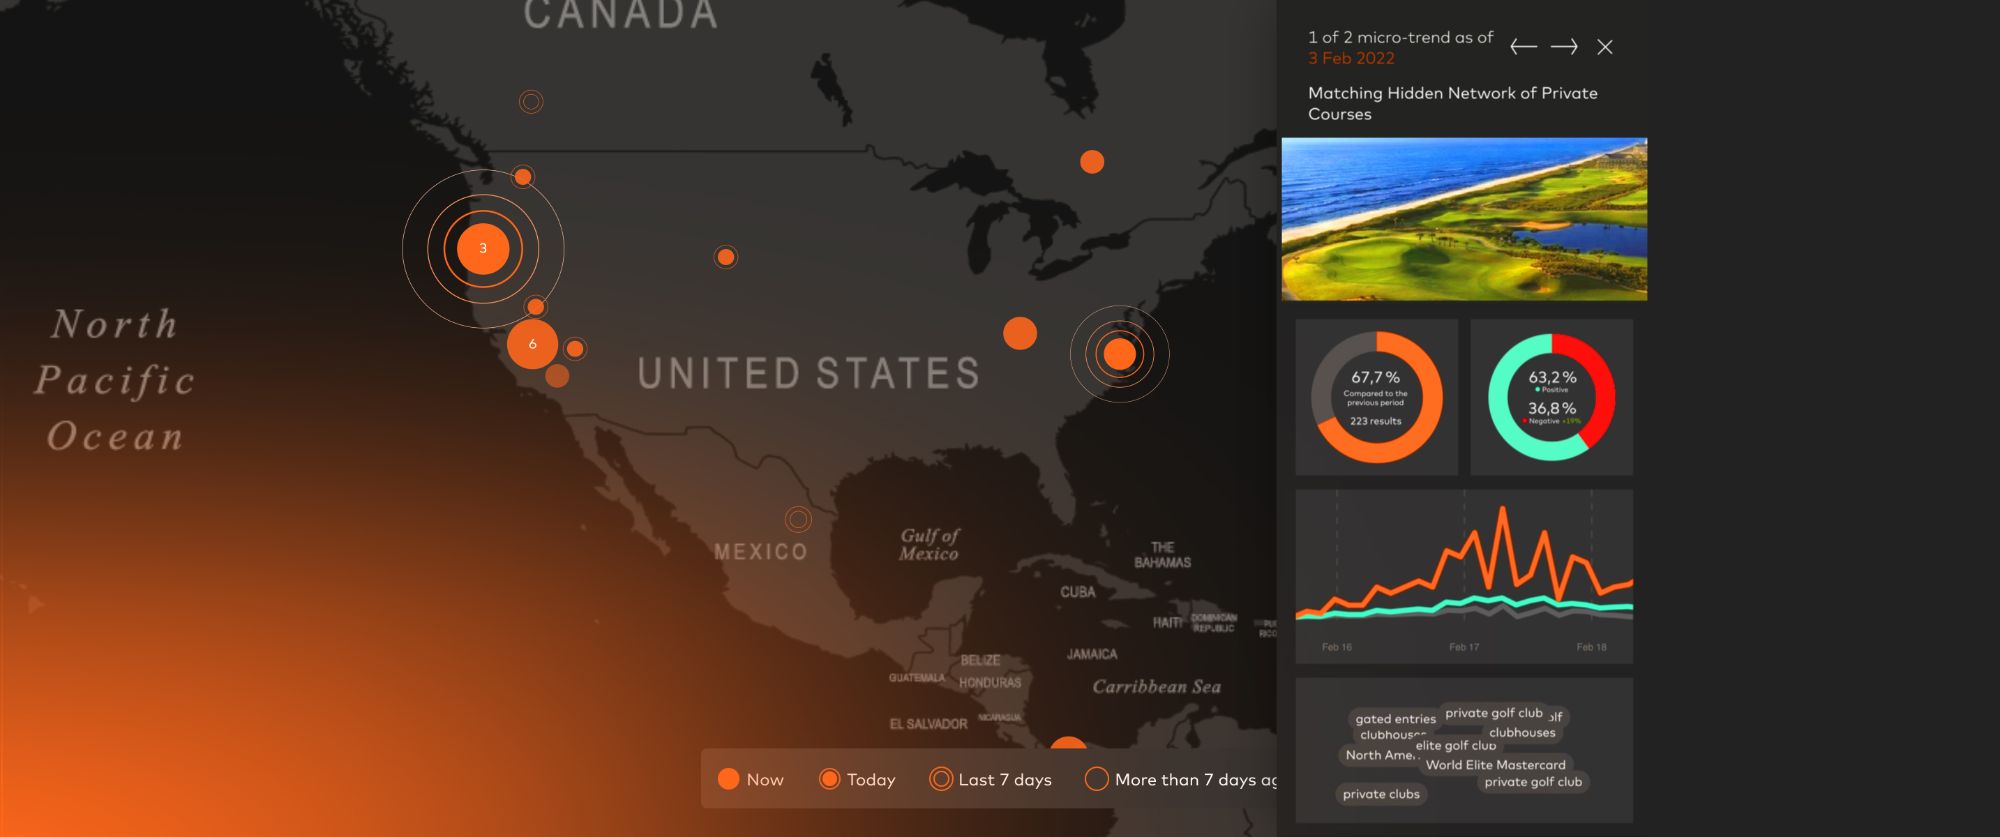
Task: Click the pulsing marker on the US East Coast
Action: pos(1119,354)
